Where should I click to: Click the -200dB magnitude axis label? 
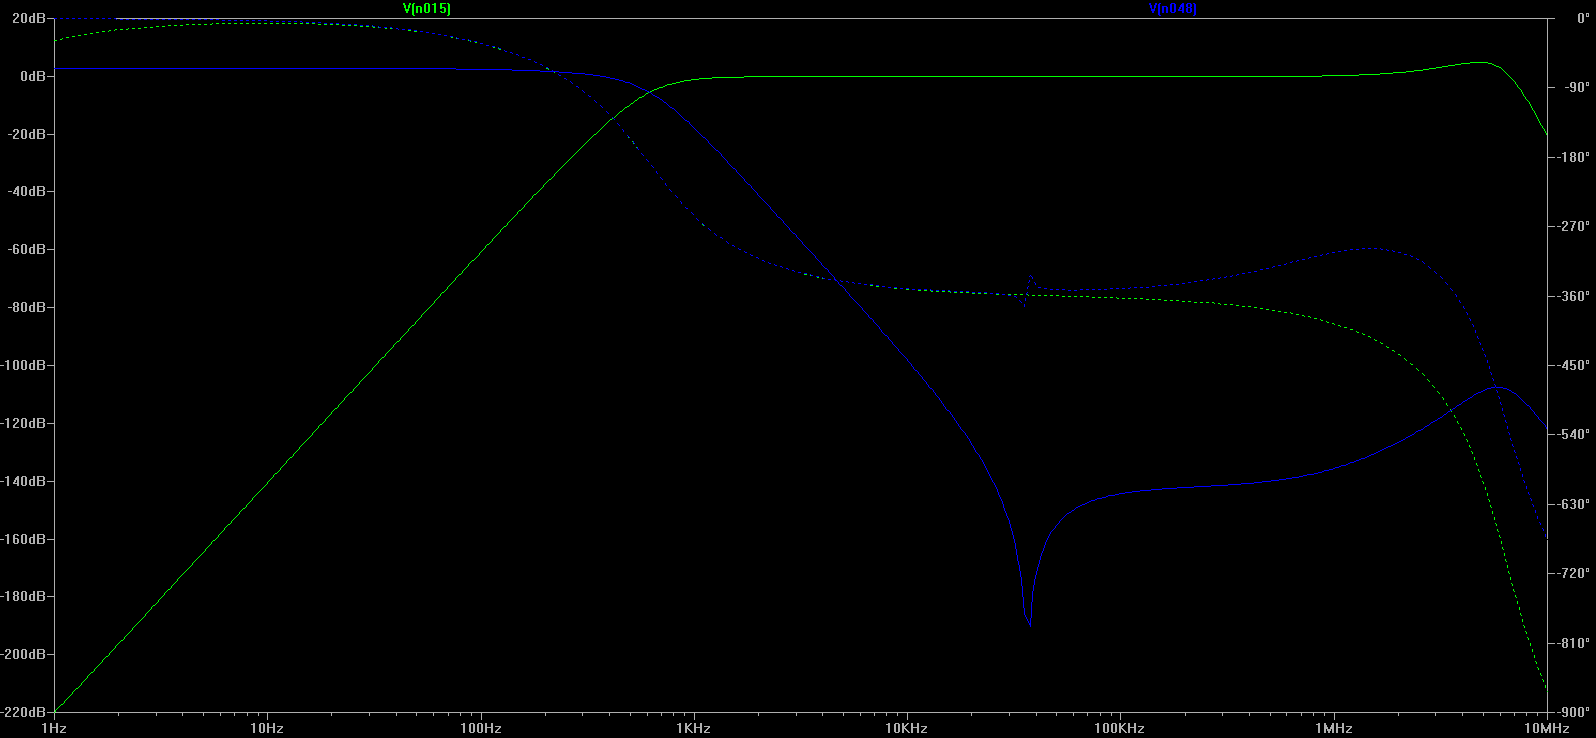click(24, 654)
